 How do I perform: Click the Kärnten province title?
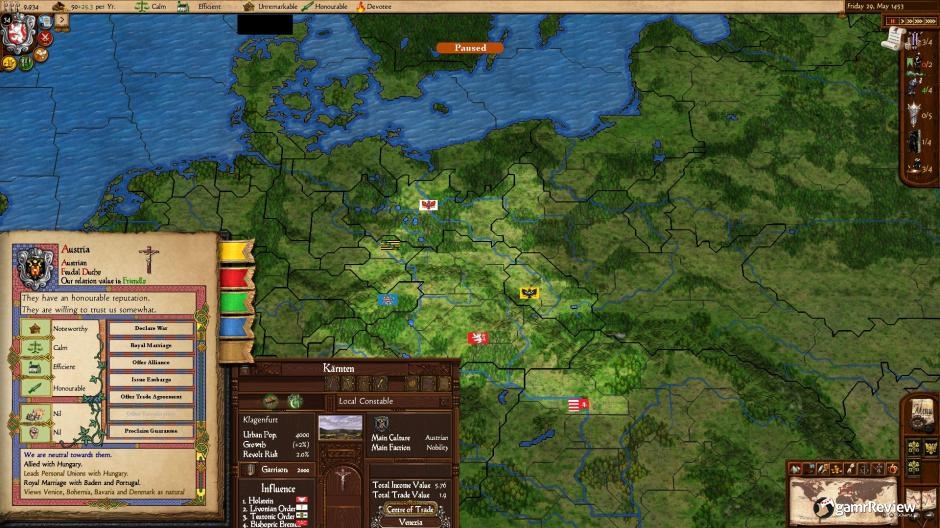[339, 368]
